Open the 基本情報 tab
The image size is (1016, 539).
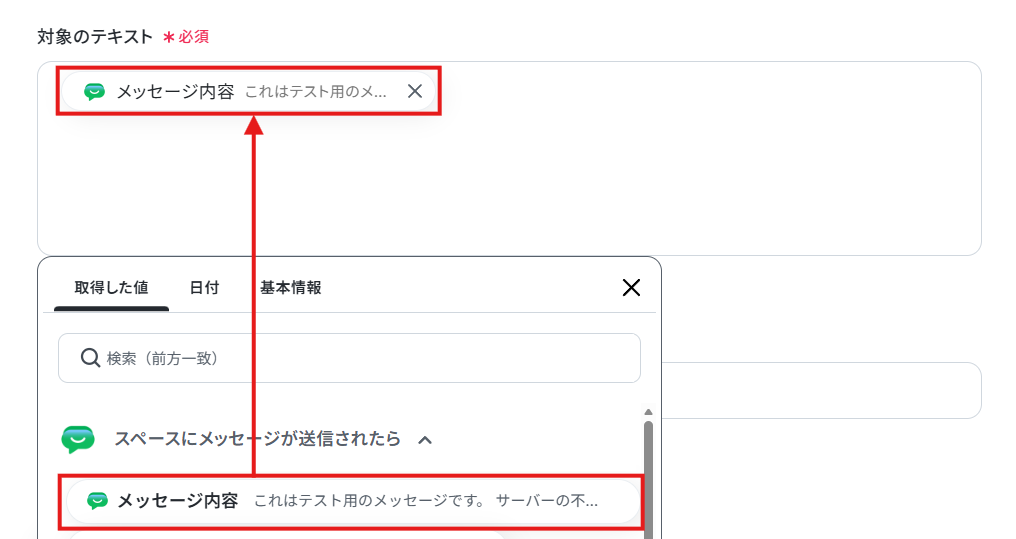pyautogui.click(x=291, y=288)
